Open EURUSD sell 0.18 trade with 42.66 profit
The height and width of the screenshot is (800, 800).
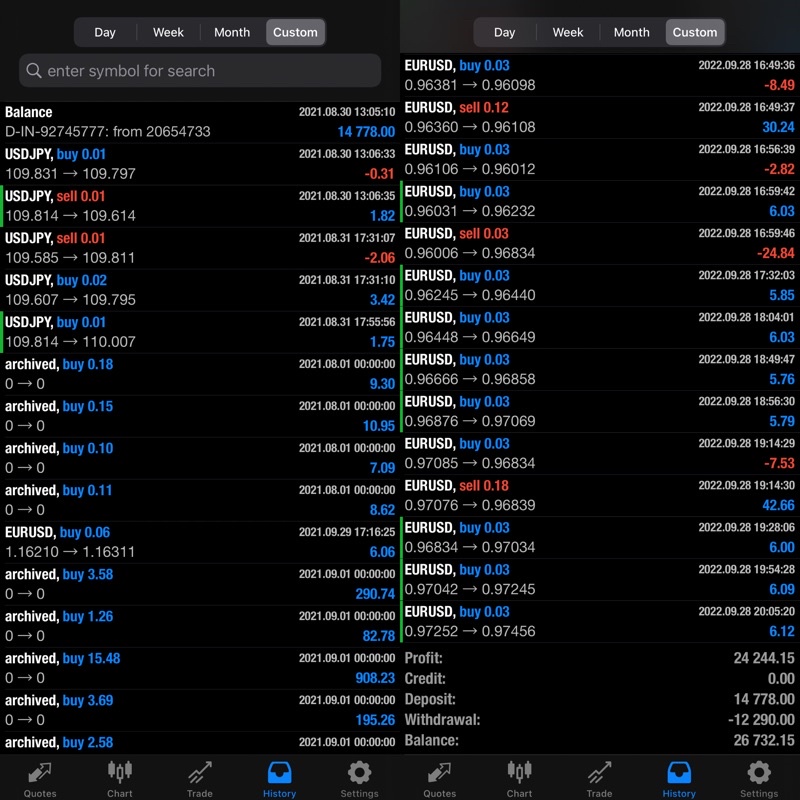coord(600,496)
